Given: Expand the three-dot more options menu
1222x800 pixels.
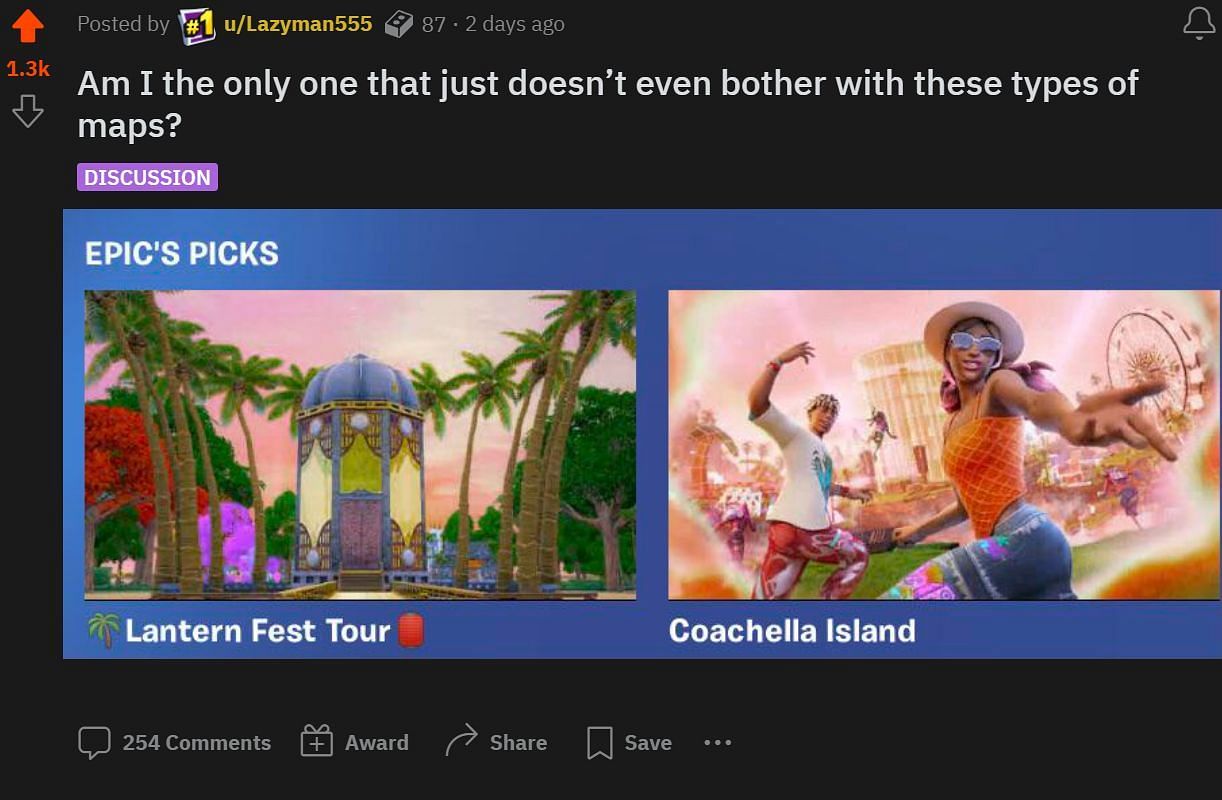Looking at the screenshot, I should (717, 742).
